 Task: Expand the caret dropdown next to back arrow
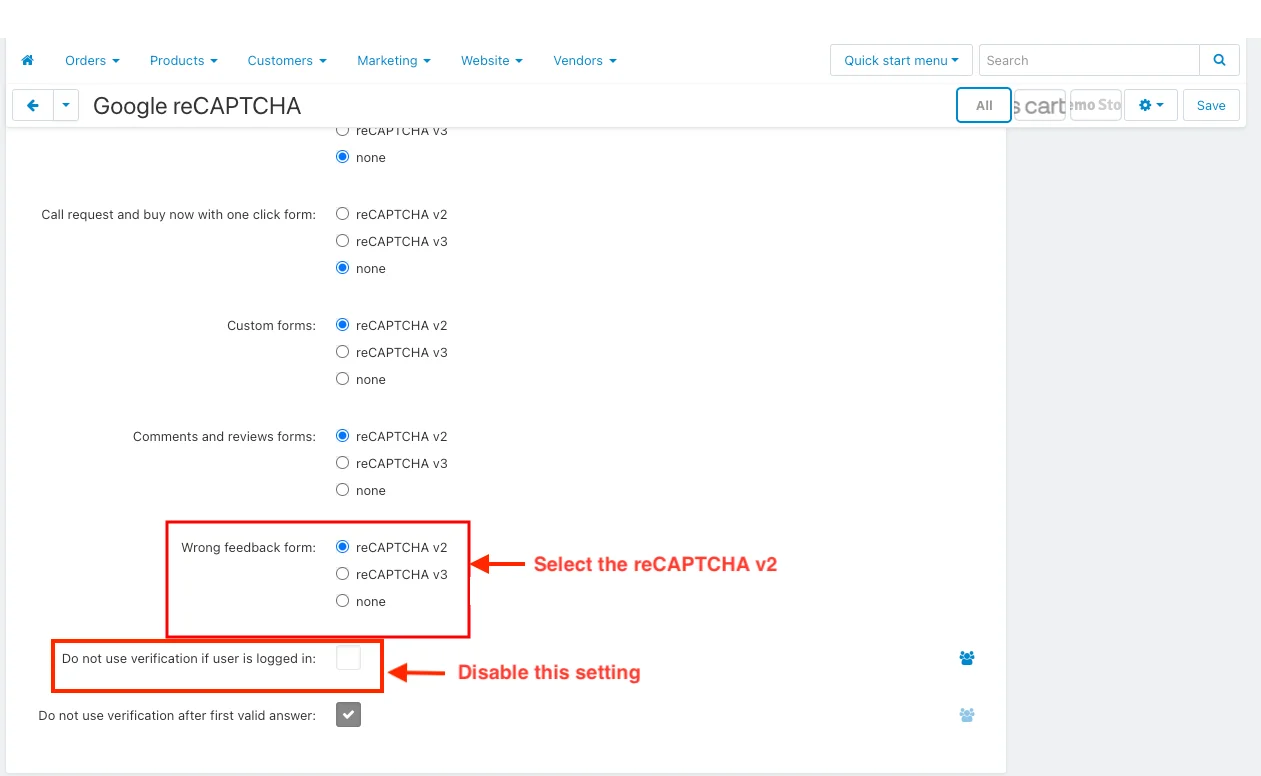point(66,105)
